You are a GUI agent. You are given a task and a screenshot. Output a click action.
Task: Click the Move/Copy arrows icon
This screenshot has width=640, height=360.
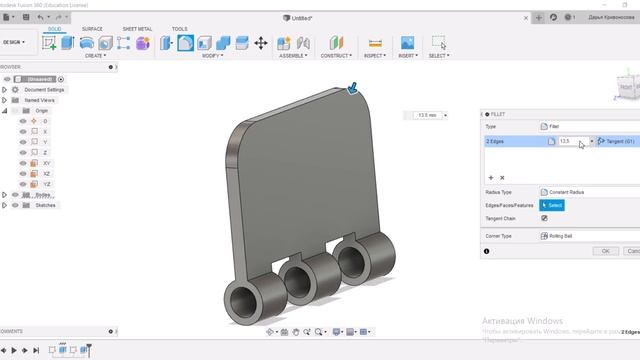pyautogui.click(x=261, y=43)
